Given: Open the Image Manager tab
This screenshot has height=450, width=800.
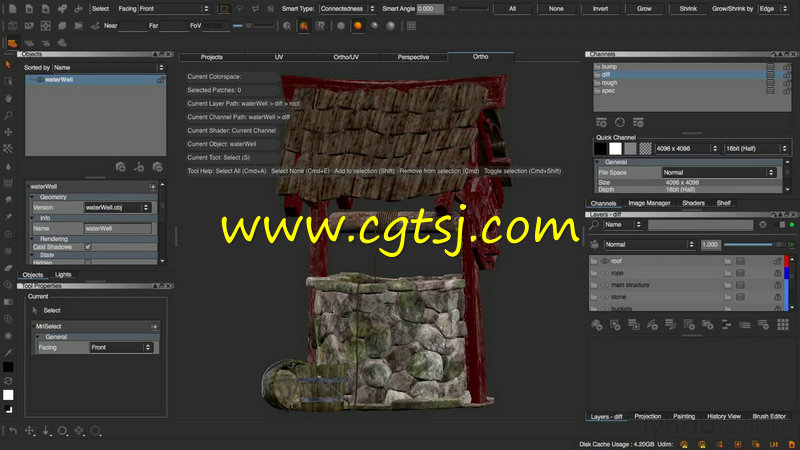Looking at the screenshot, I should (649, 203).
